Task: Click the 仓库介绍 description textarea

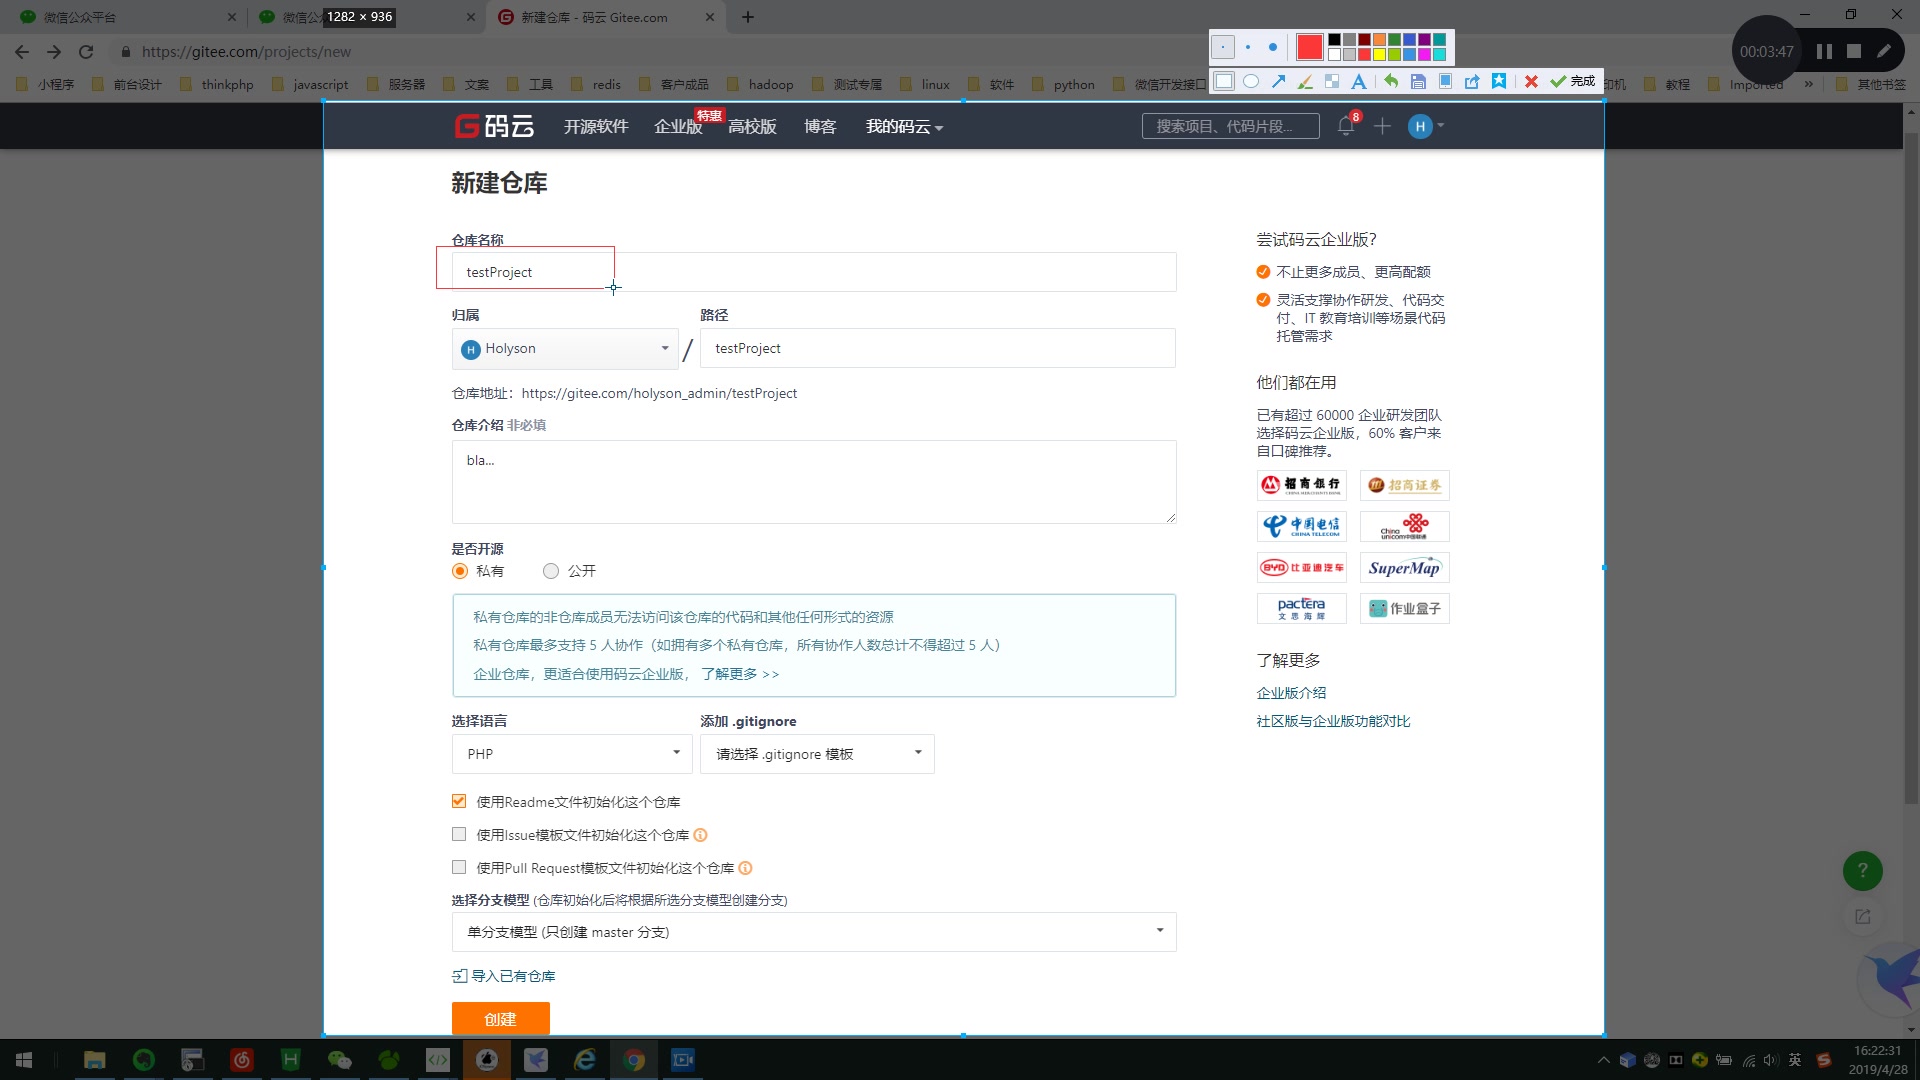Action: (x=814, y=482)
